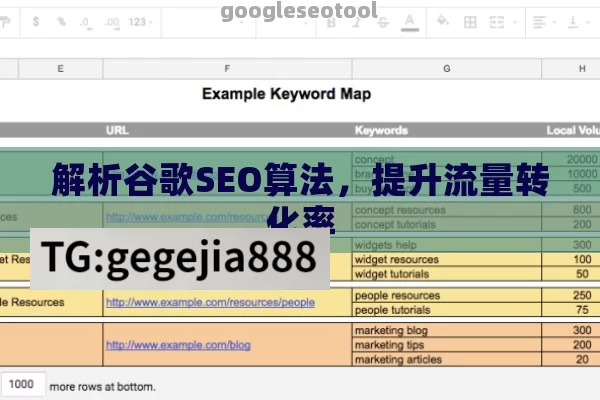This screenshot has width=600, height=400.
Task: Select column E header
Action: click(60, 69)
